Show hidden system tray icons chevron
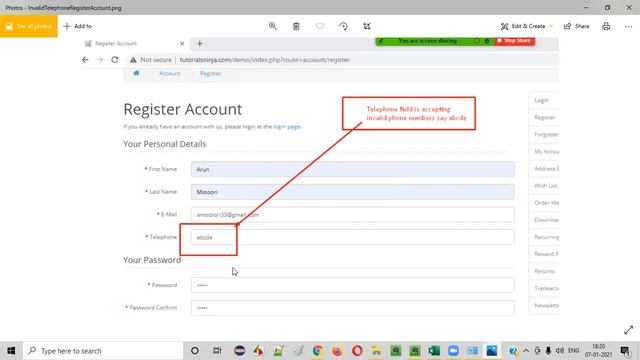The width and height of the screenshot is (640, 360). pyautogui.click(x=526, y=351)
